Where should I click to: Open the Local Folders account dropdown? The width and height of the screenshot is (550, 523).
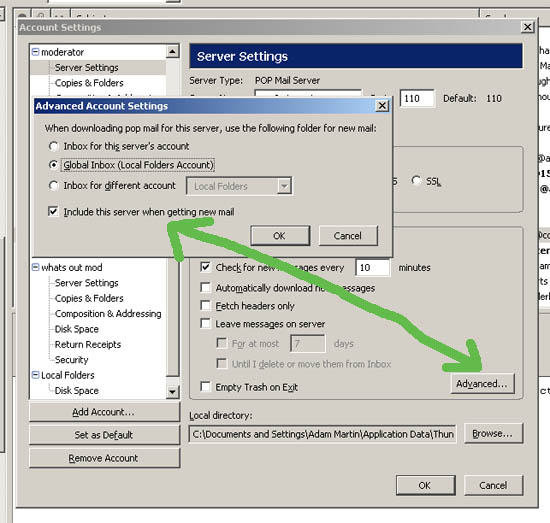click(284, 186)
